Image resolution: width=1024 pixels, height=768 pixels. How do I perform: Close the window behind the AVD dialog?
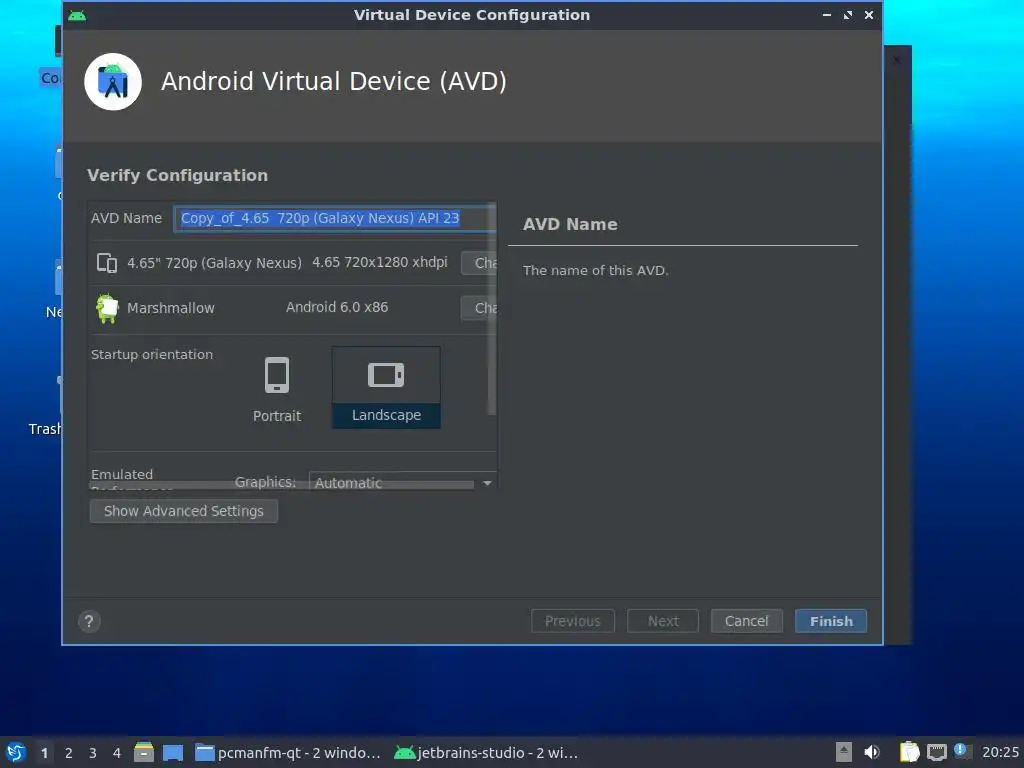(897, 59)
